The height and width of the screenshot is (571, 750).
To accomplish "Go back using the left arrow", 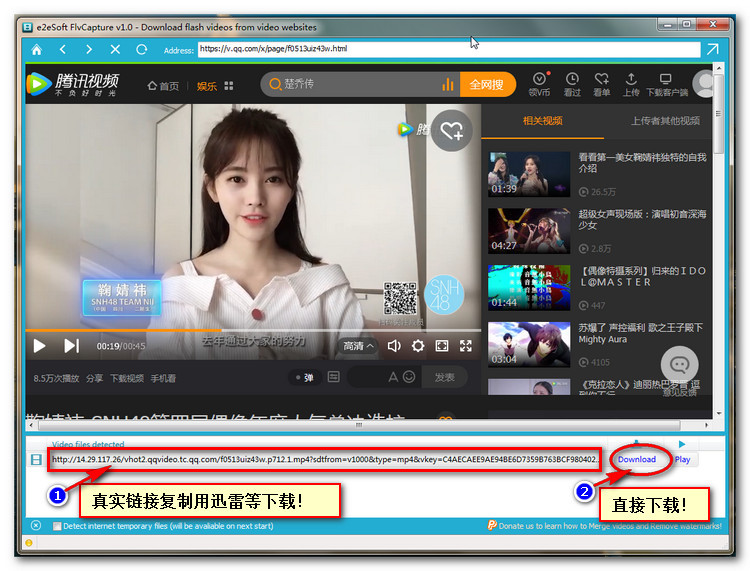I will tap(62, 49).
